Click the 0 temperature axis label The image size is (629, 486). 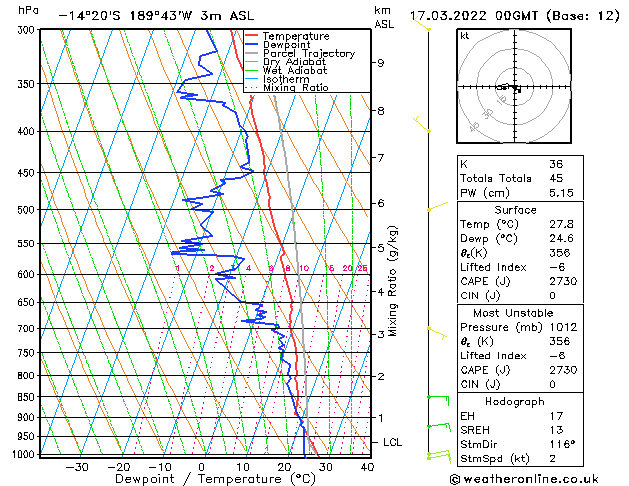[201, 467]
